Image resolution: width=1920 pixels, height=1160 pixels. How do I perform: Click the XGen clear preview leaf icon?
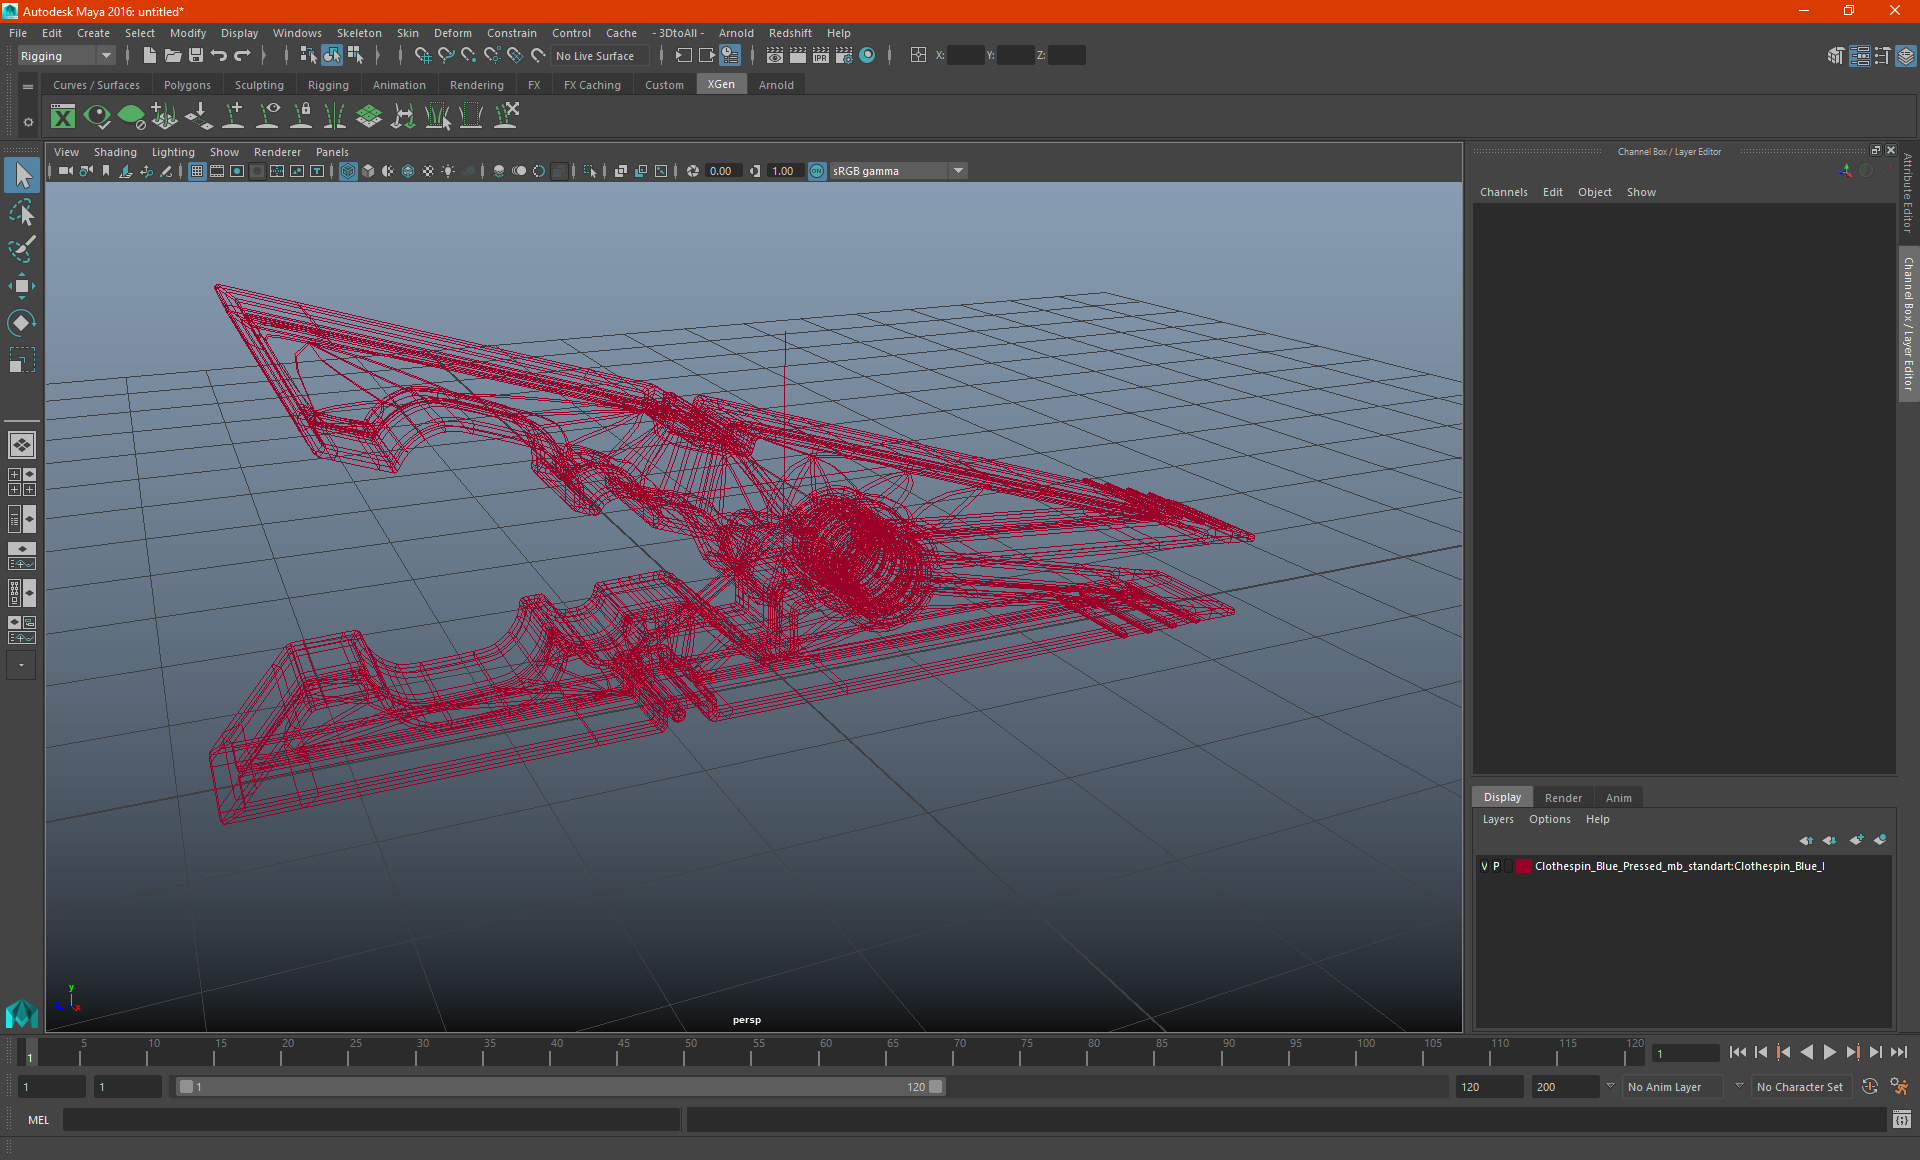tap(131, 117)
